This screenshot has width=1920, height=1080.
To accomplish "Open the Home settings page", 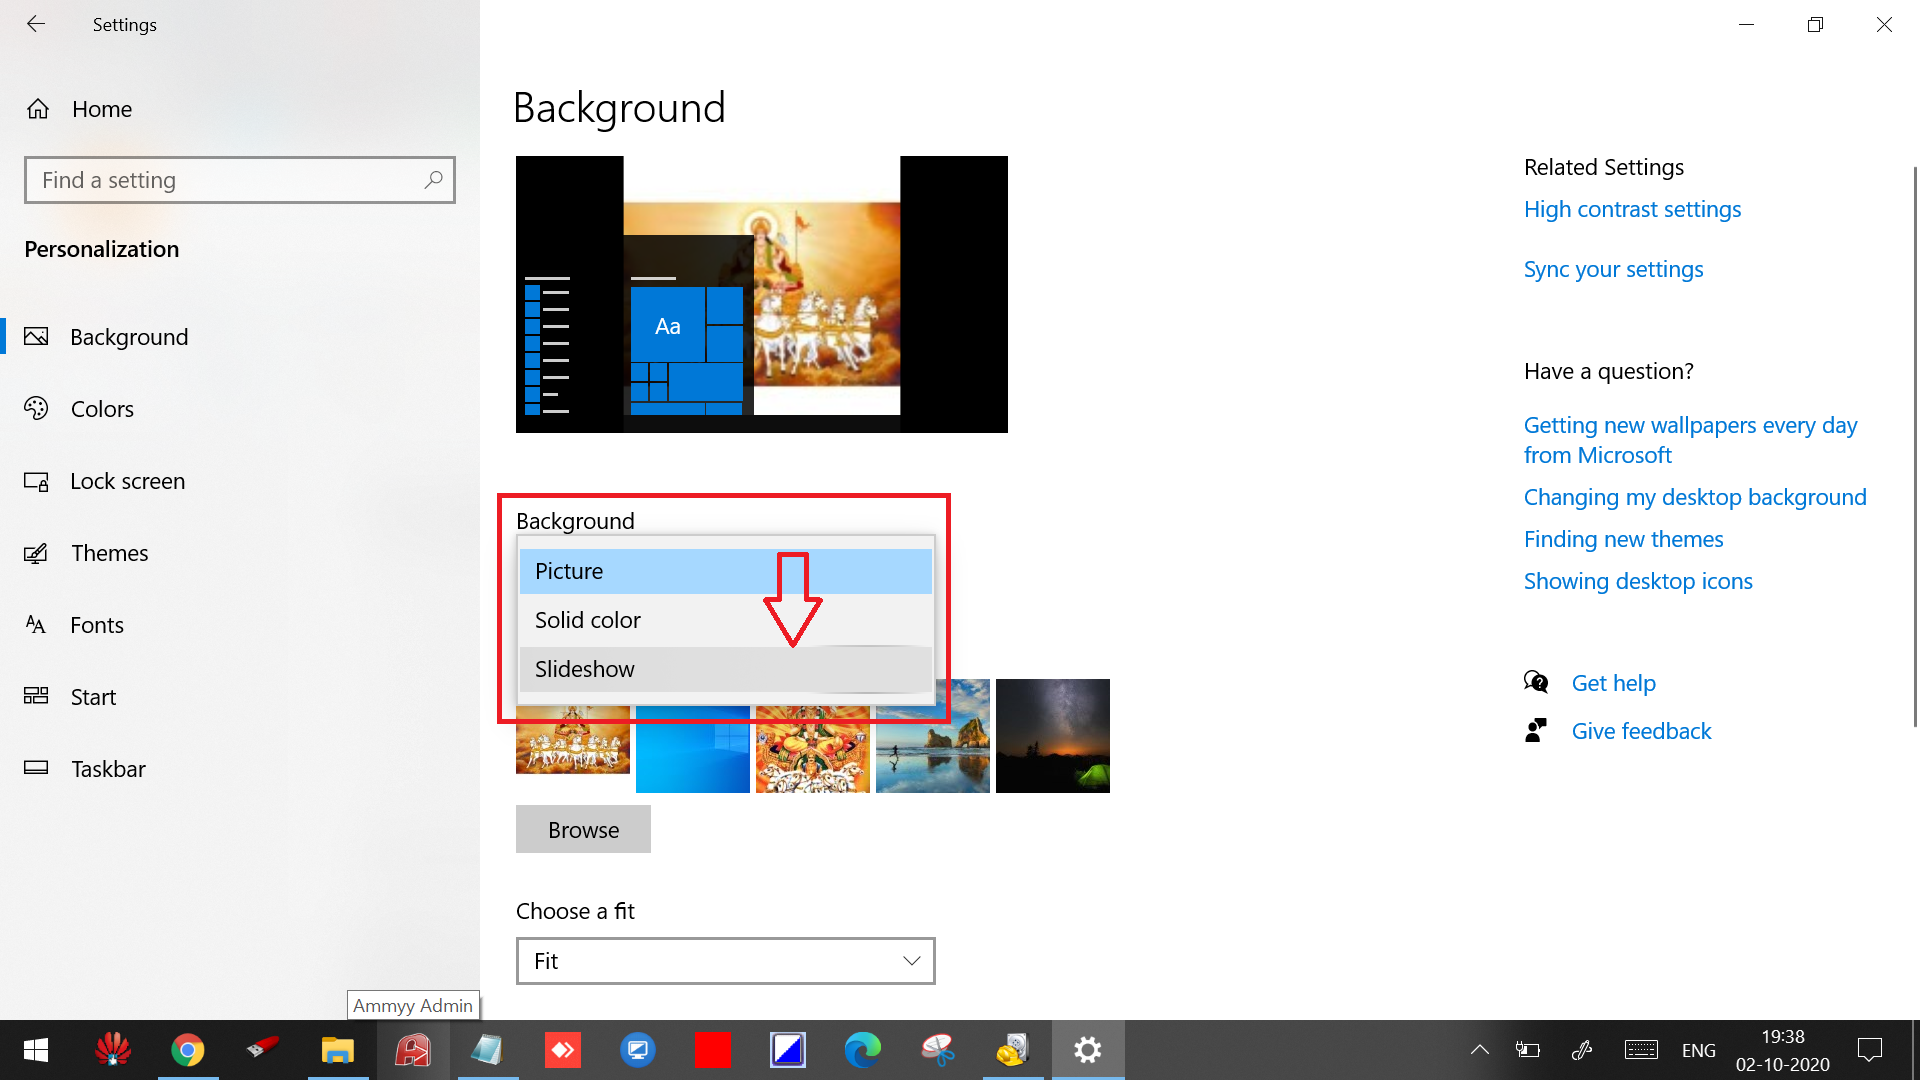I will point(100,109).
